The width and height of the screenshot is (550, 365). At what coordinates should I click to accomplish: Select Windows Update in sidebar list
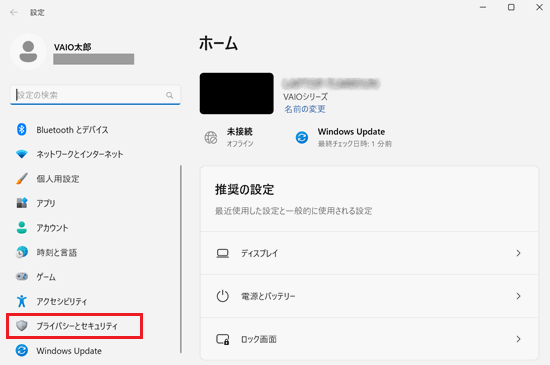point(69,351)
